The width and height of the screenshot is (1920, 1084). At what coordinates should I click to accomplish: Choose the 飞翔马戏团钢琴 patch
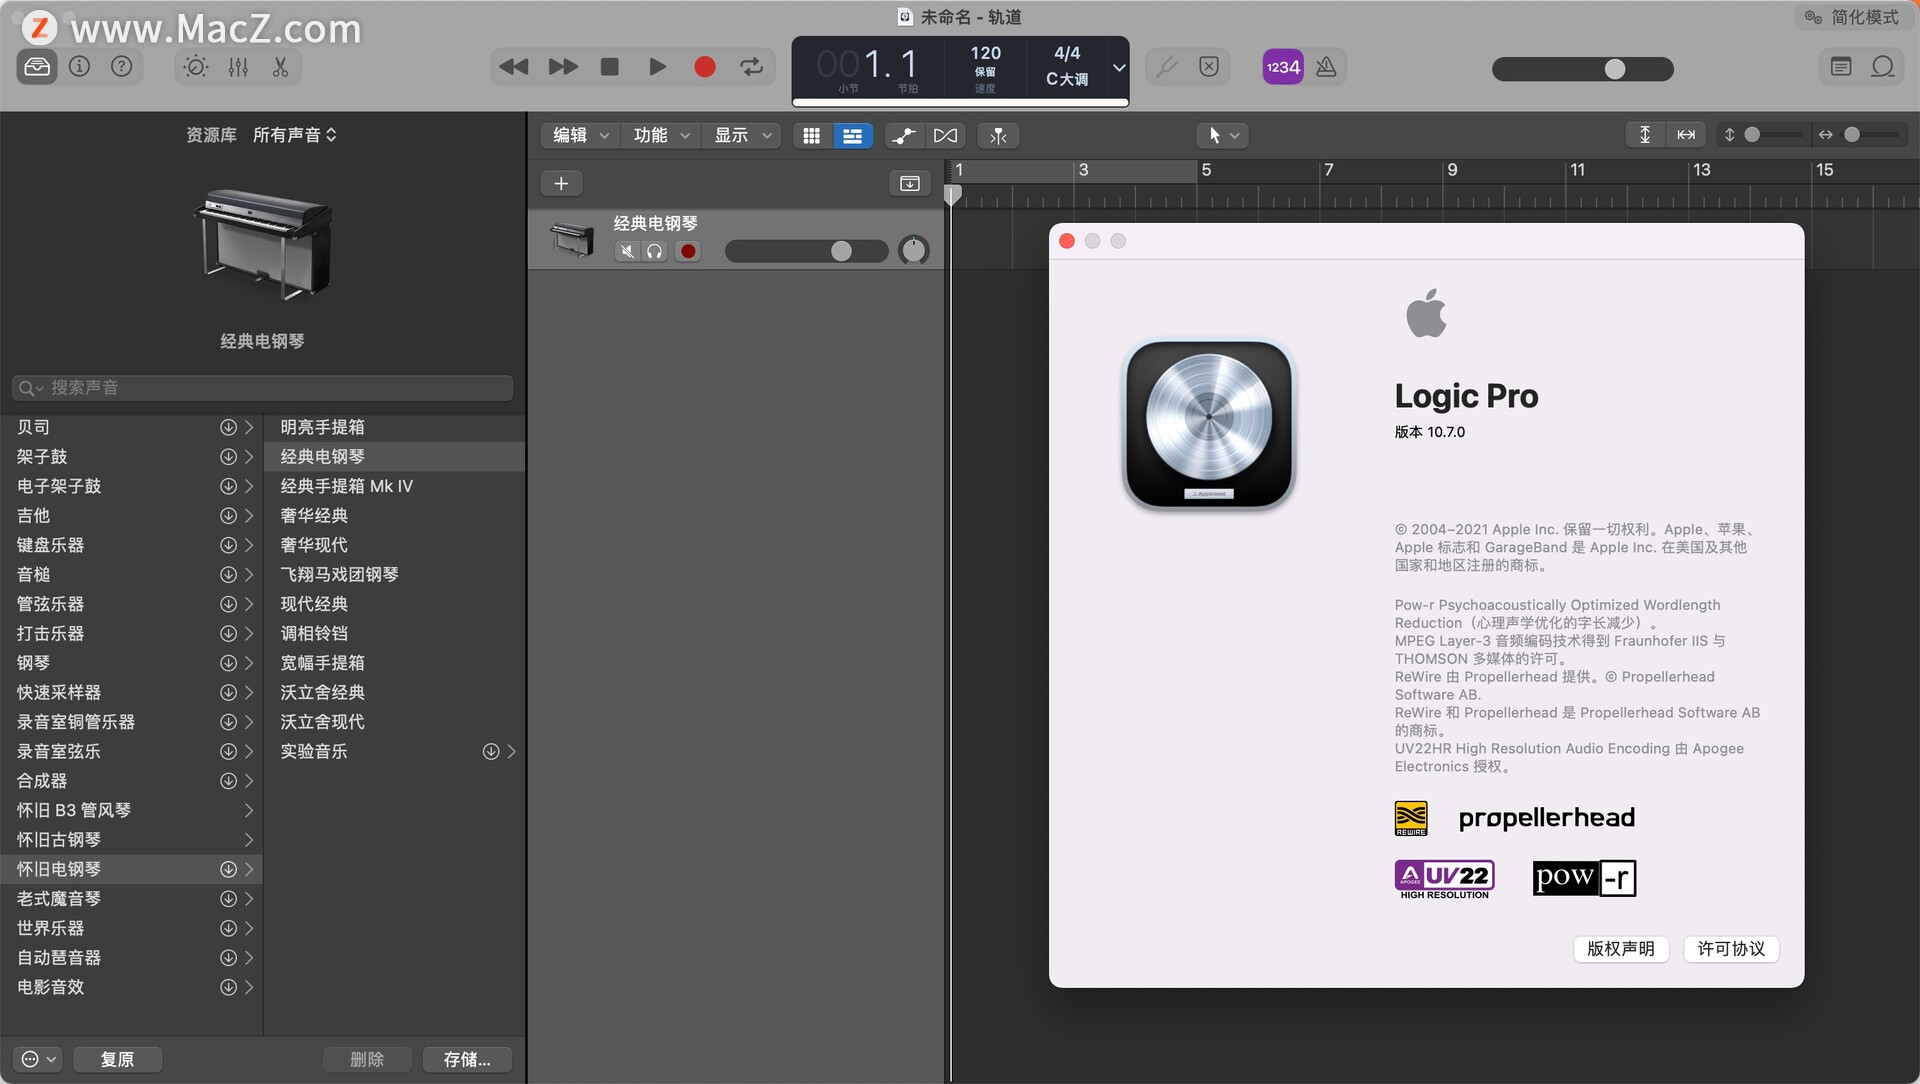394,574
